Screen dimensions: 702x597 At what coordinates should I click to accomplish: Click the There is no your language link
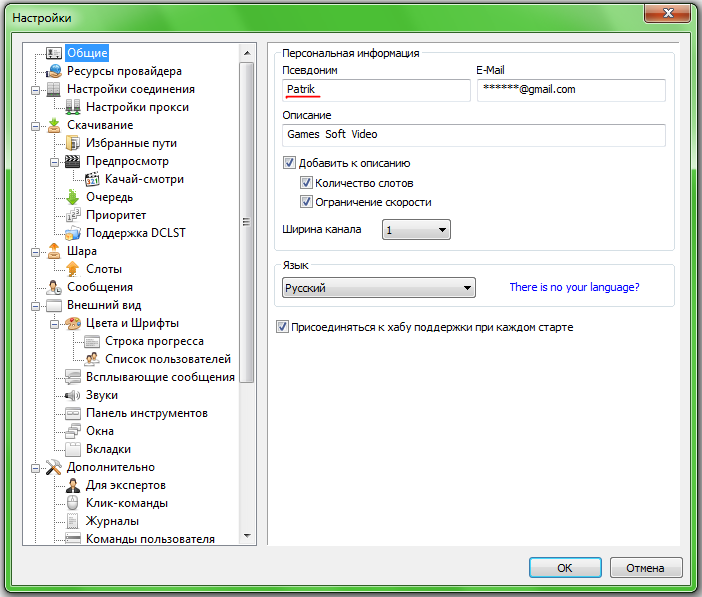pos(574,288)
